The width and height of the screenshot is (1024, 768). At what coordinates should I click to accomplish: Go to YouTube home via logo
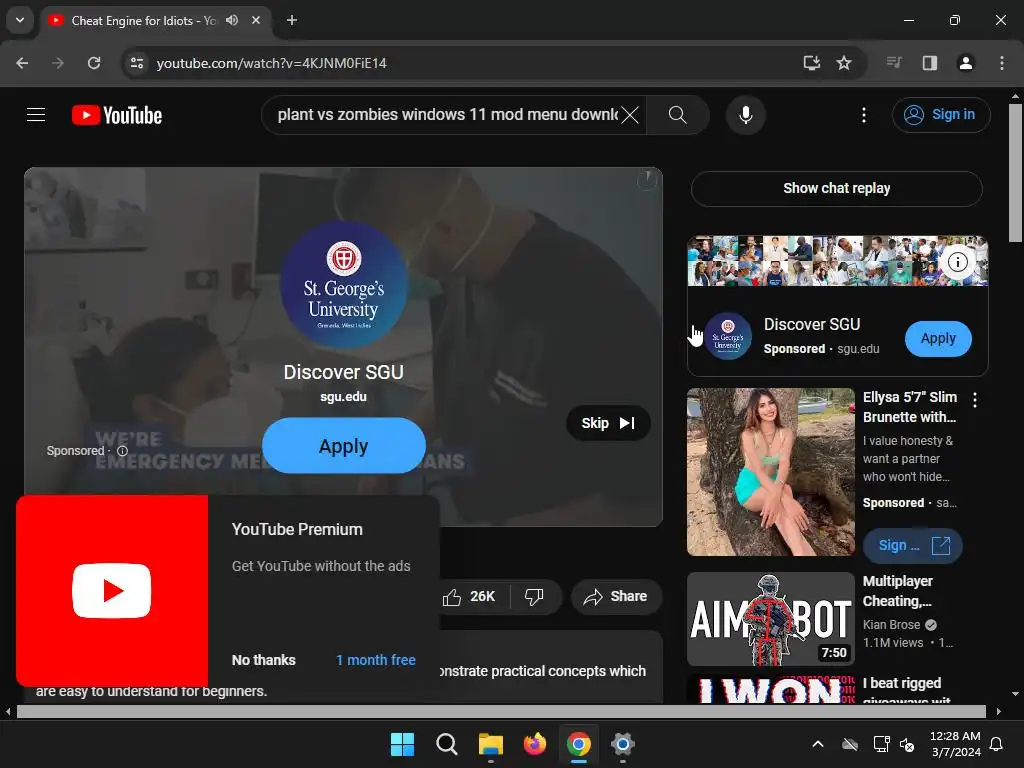coord(117,115)
